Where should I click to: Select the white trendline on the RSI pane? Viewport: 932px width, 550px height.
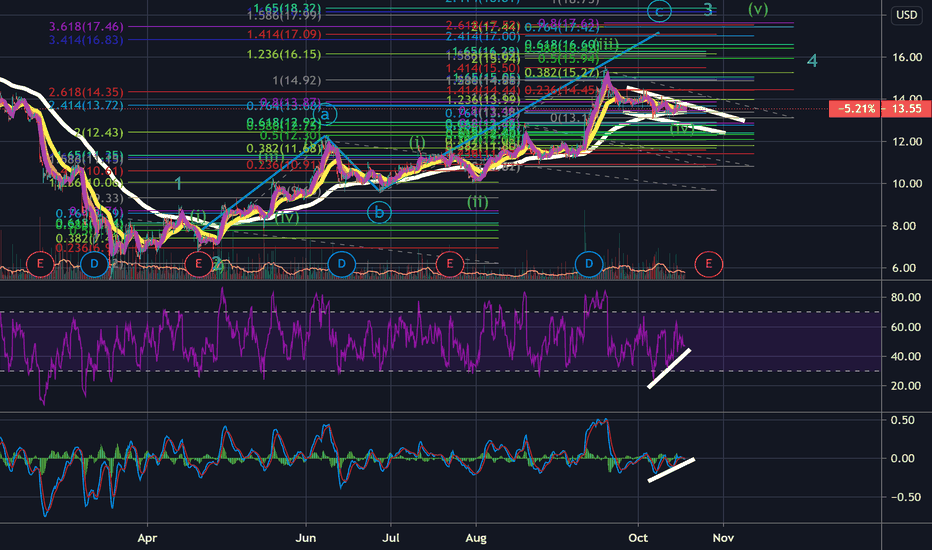tap(669, 369)
